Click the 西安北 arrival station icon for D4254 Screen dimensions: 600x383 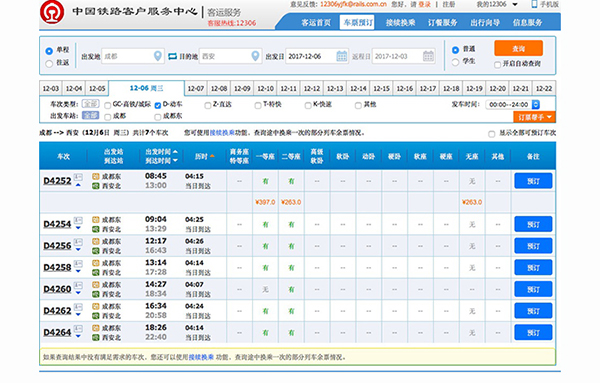96,229
